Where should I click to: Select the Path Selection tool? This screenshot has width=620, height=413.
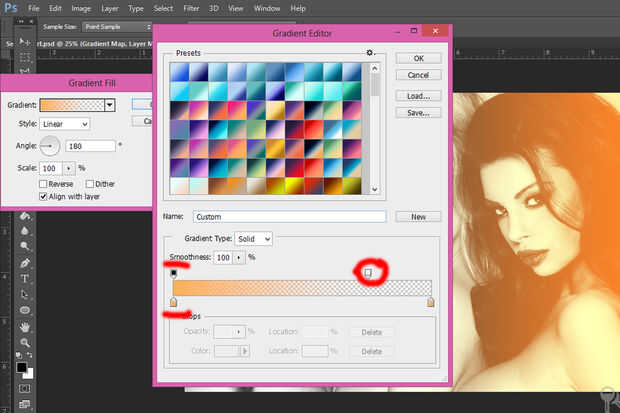pyautogui.click(x=25, y=294)
